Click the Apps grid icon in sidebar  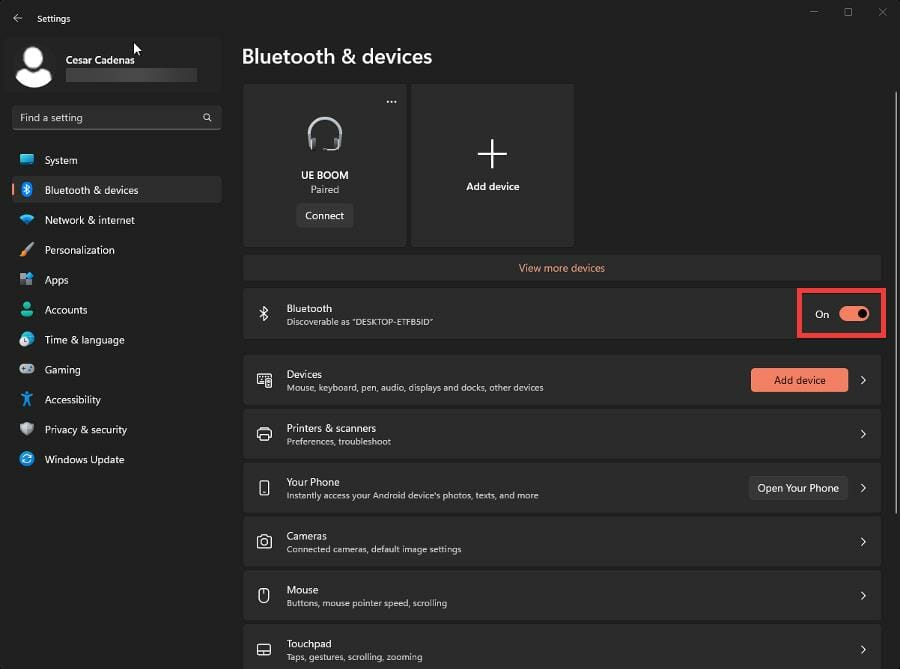click(x=27, y=279)
